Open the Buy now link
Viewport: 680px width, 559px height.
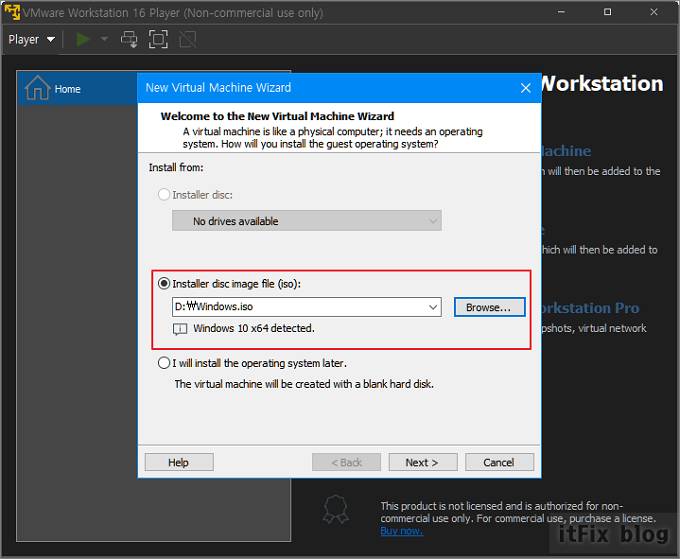401,531
